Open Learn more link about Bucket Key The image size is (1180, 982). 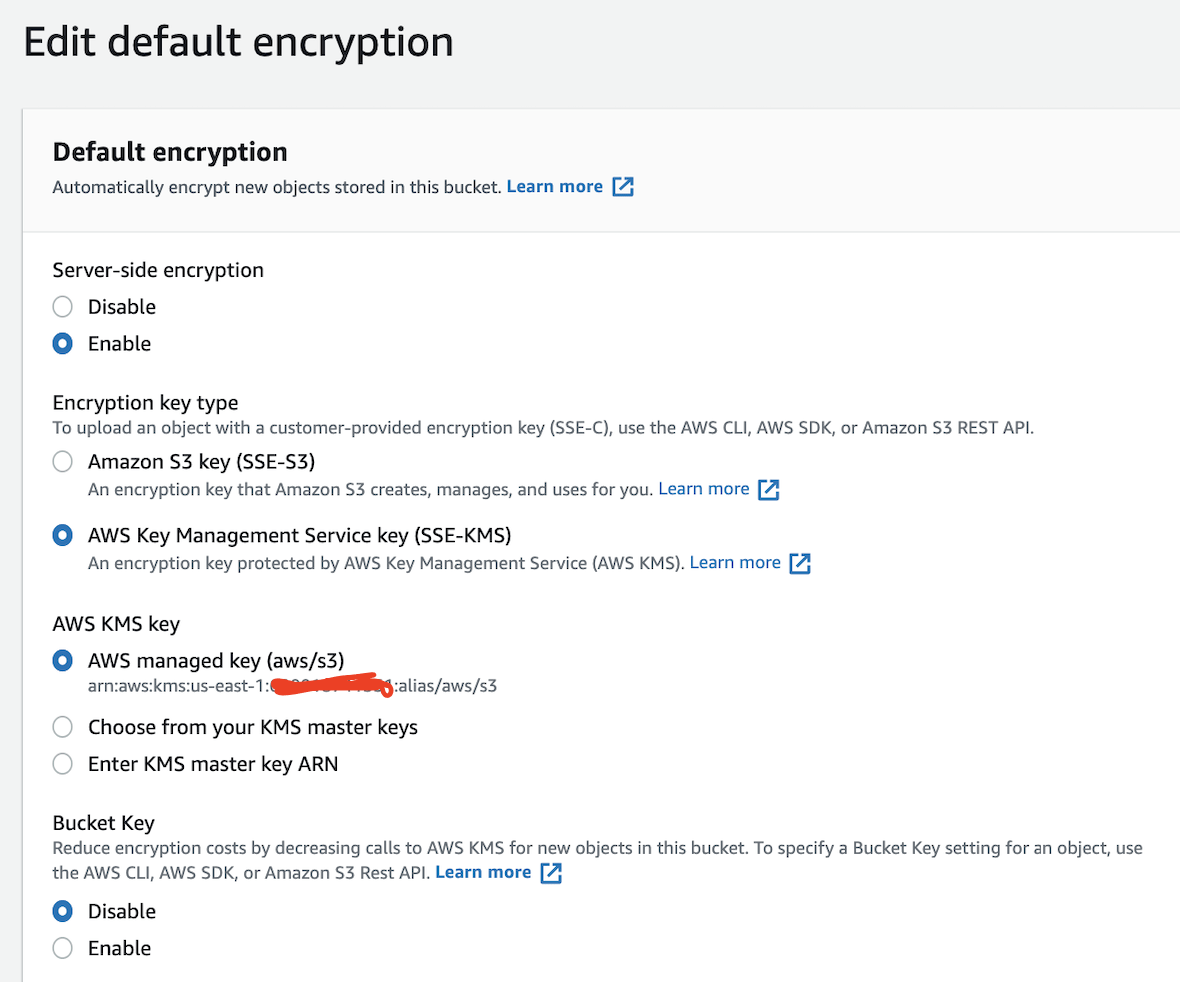483,872
